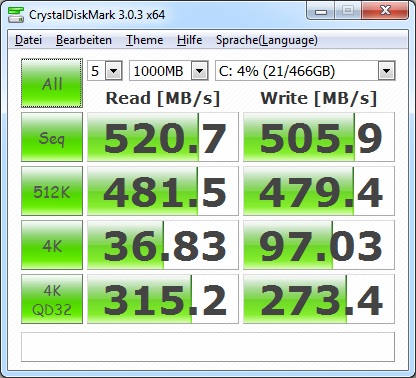Minimize the CrystalDiskMark window
Viewport: 416px width, 378px height.
(x=321, y=11)
